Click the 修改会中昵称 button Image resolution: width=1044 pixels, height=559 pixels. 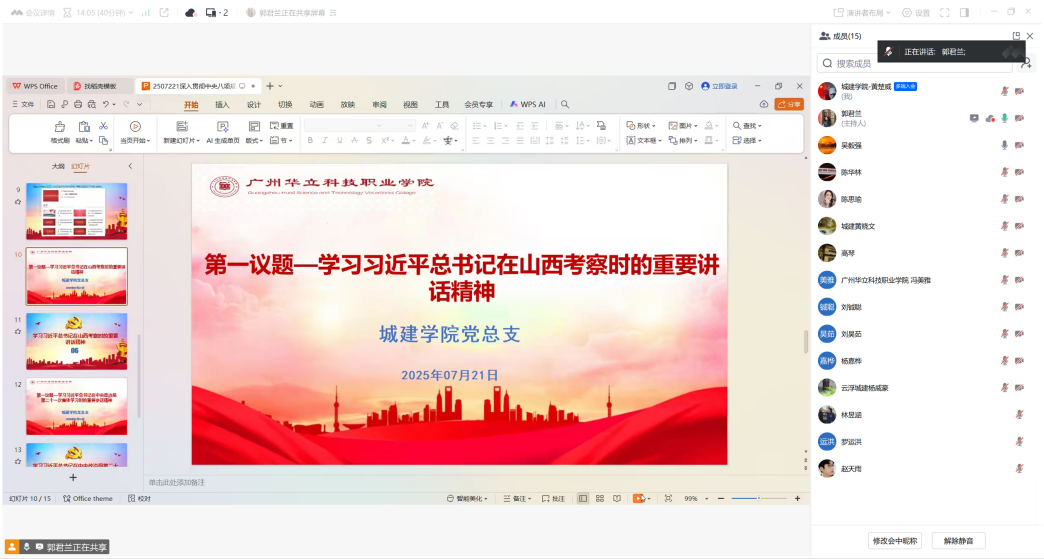pos(894,541)
